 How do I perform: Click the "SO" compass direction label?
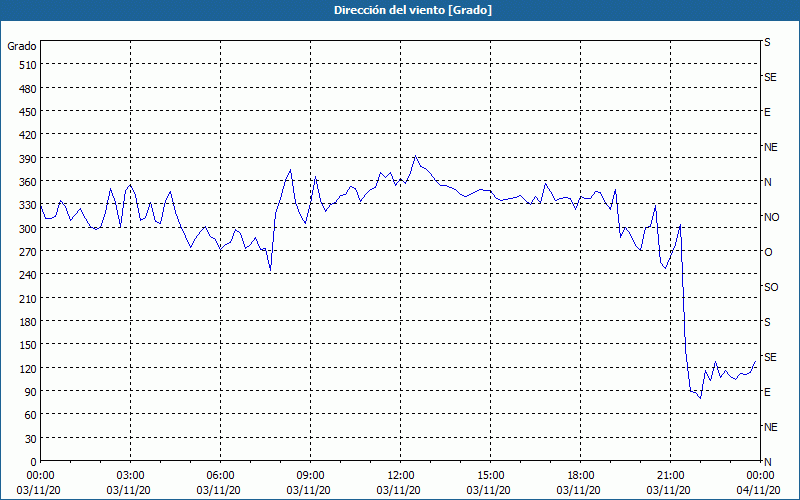pos(771,287)
